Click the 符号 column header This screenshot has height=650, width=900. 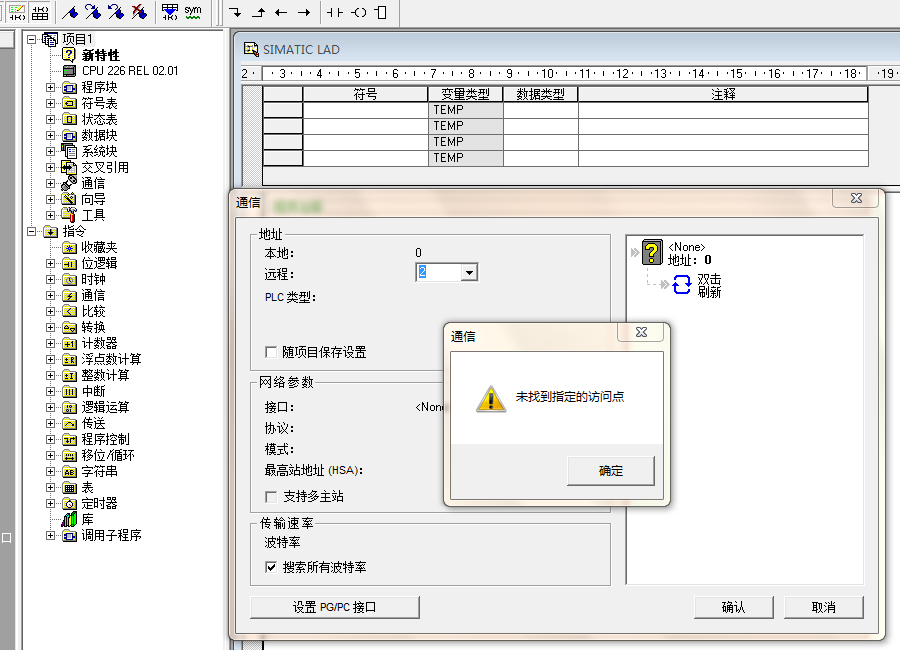tap(365, 94)
